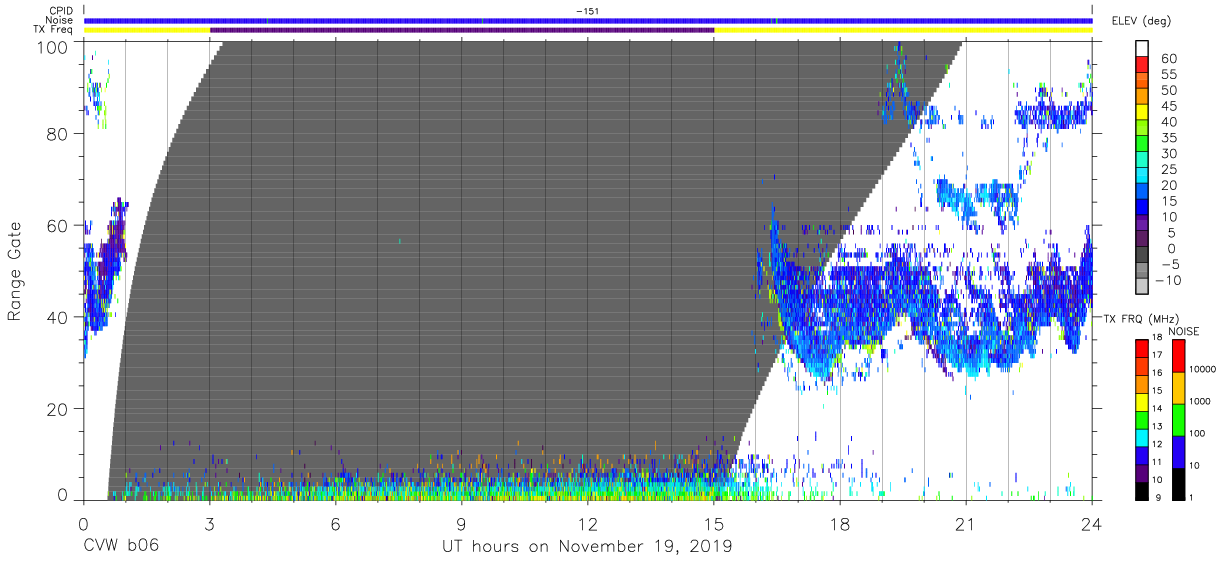Click the TX FRQ (MHz) legend title
This screenshot has width=1228, height=567.
1139,318
